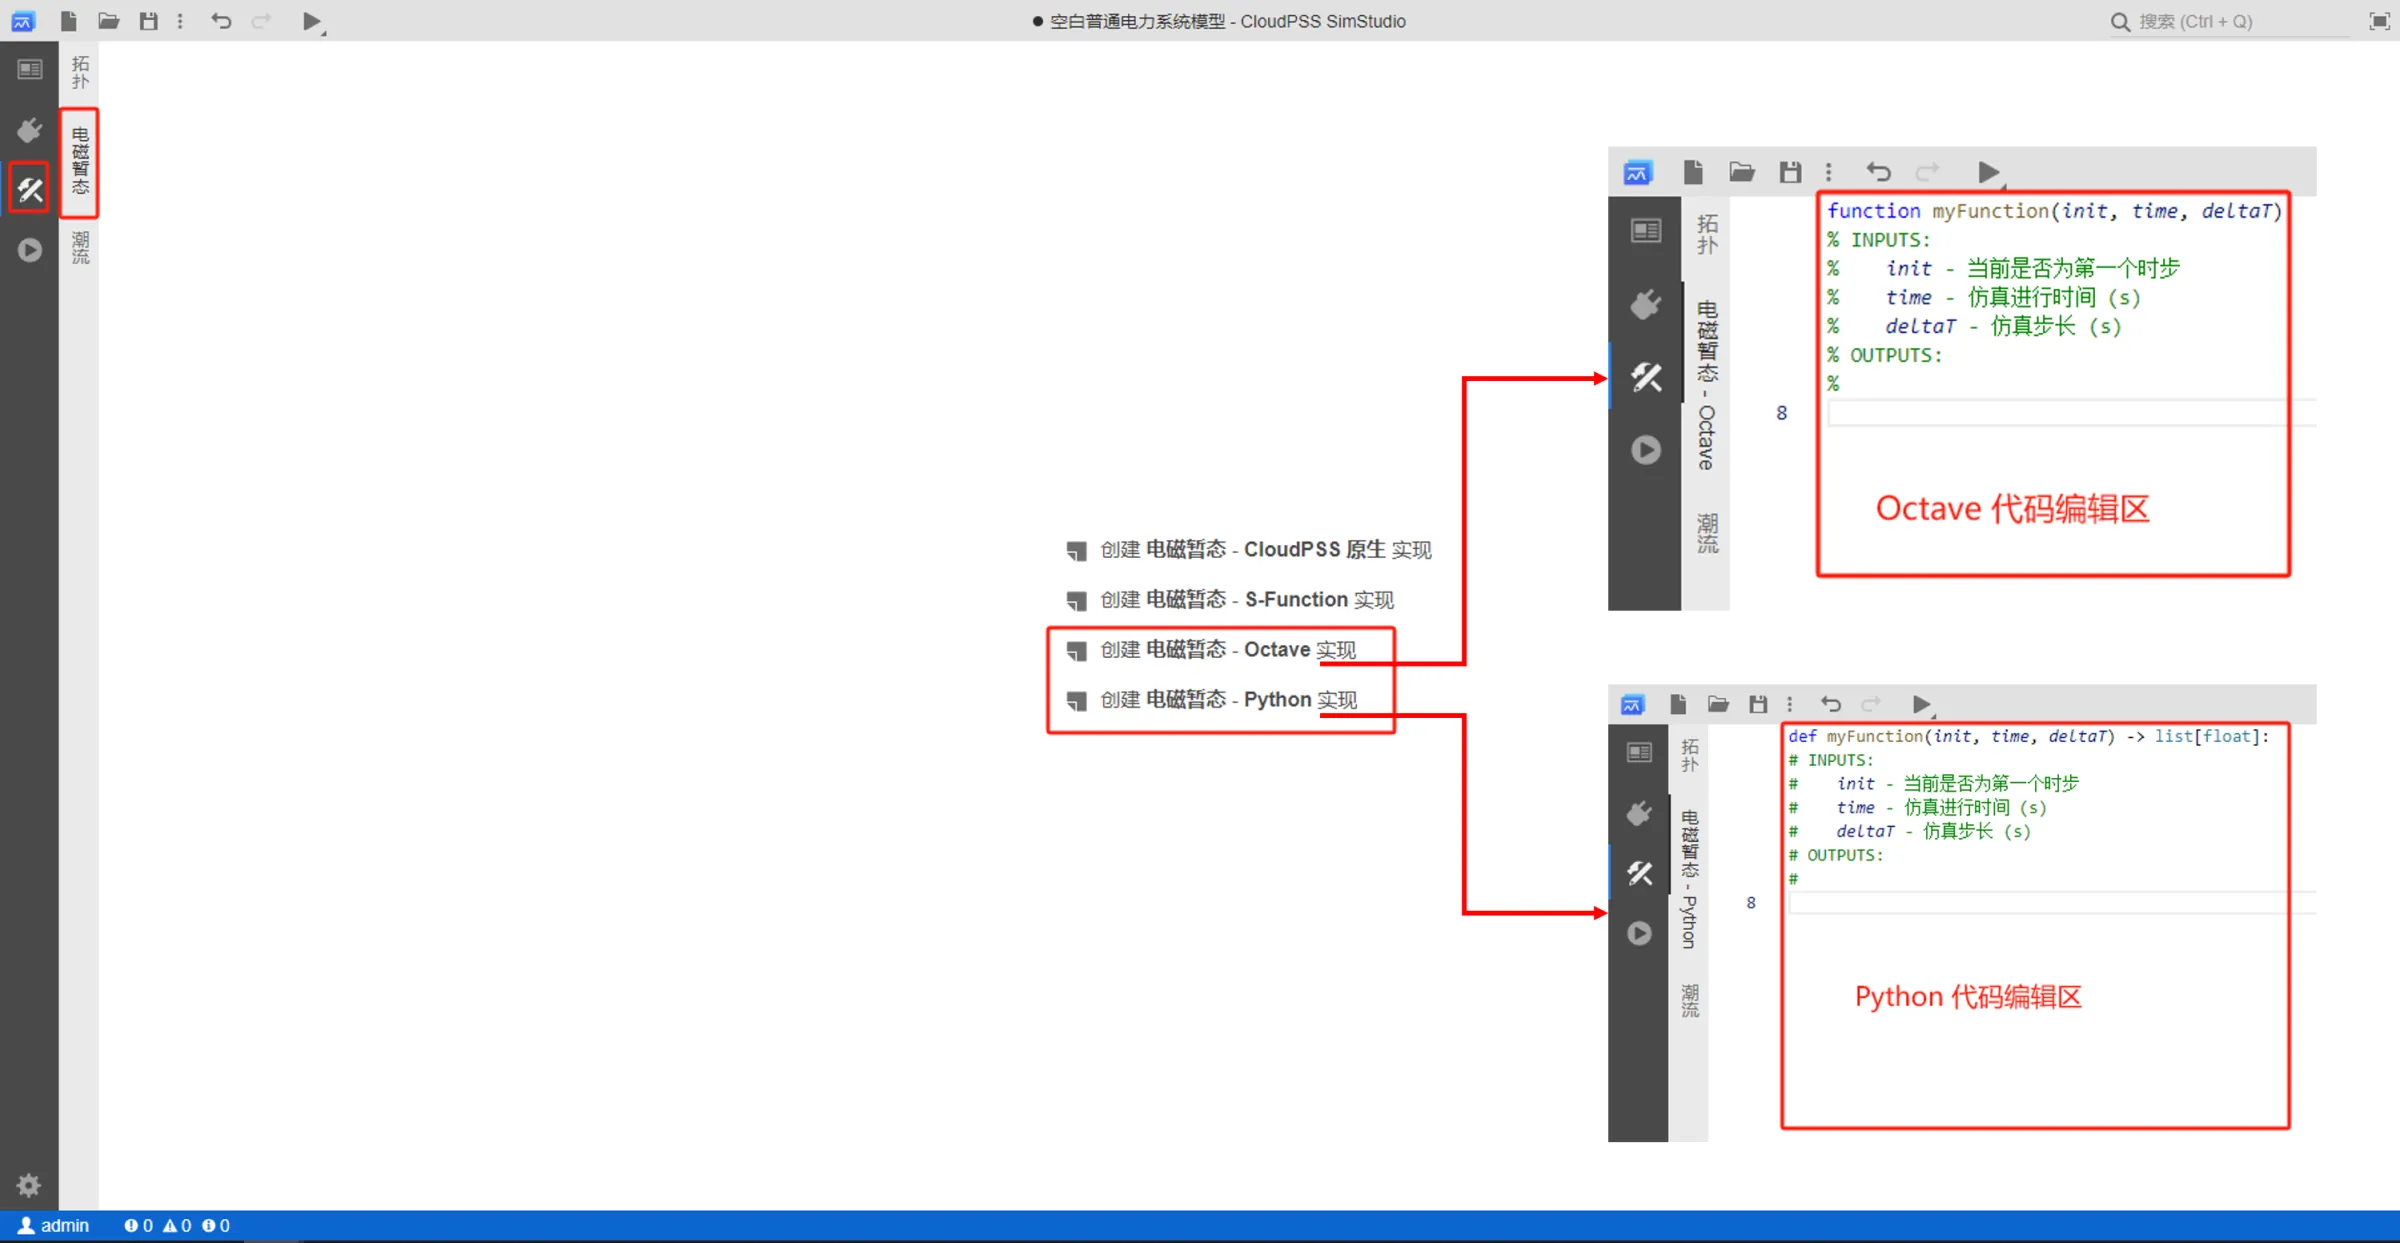Click the admin user in the status bar

point(54,1226)
